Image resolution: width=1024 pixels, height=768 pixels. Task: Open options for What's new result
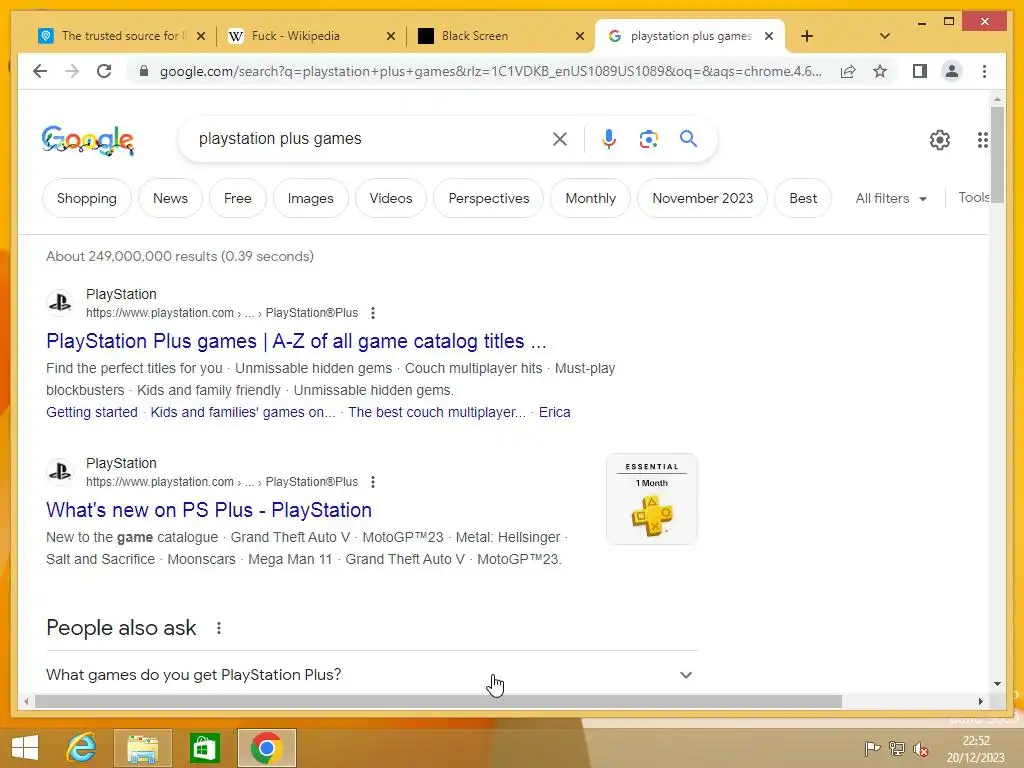(373, 482)
